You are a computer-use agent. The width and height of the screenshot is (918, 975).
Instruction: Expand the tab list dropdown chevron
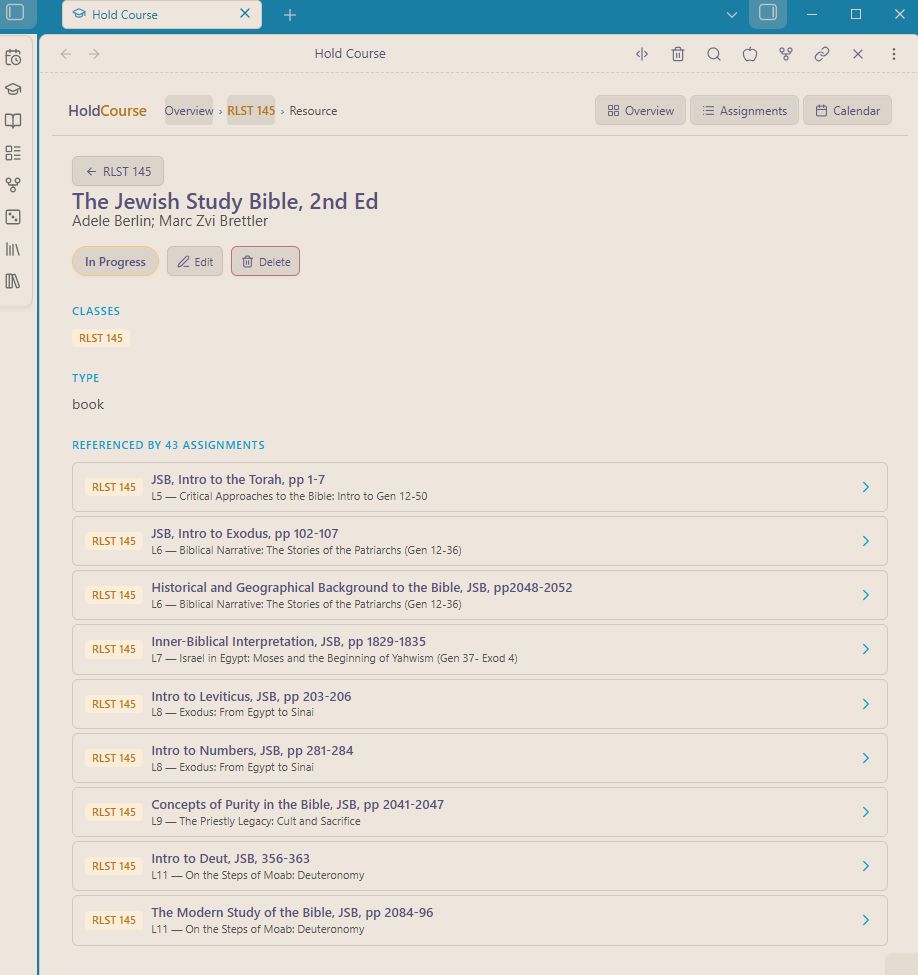pyautogui.click(x=732, y=14)
